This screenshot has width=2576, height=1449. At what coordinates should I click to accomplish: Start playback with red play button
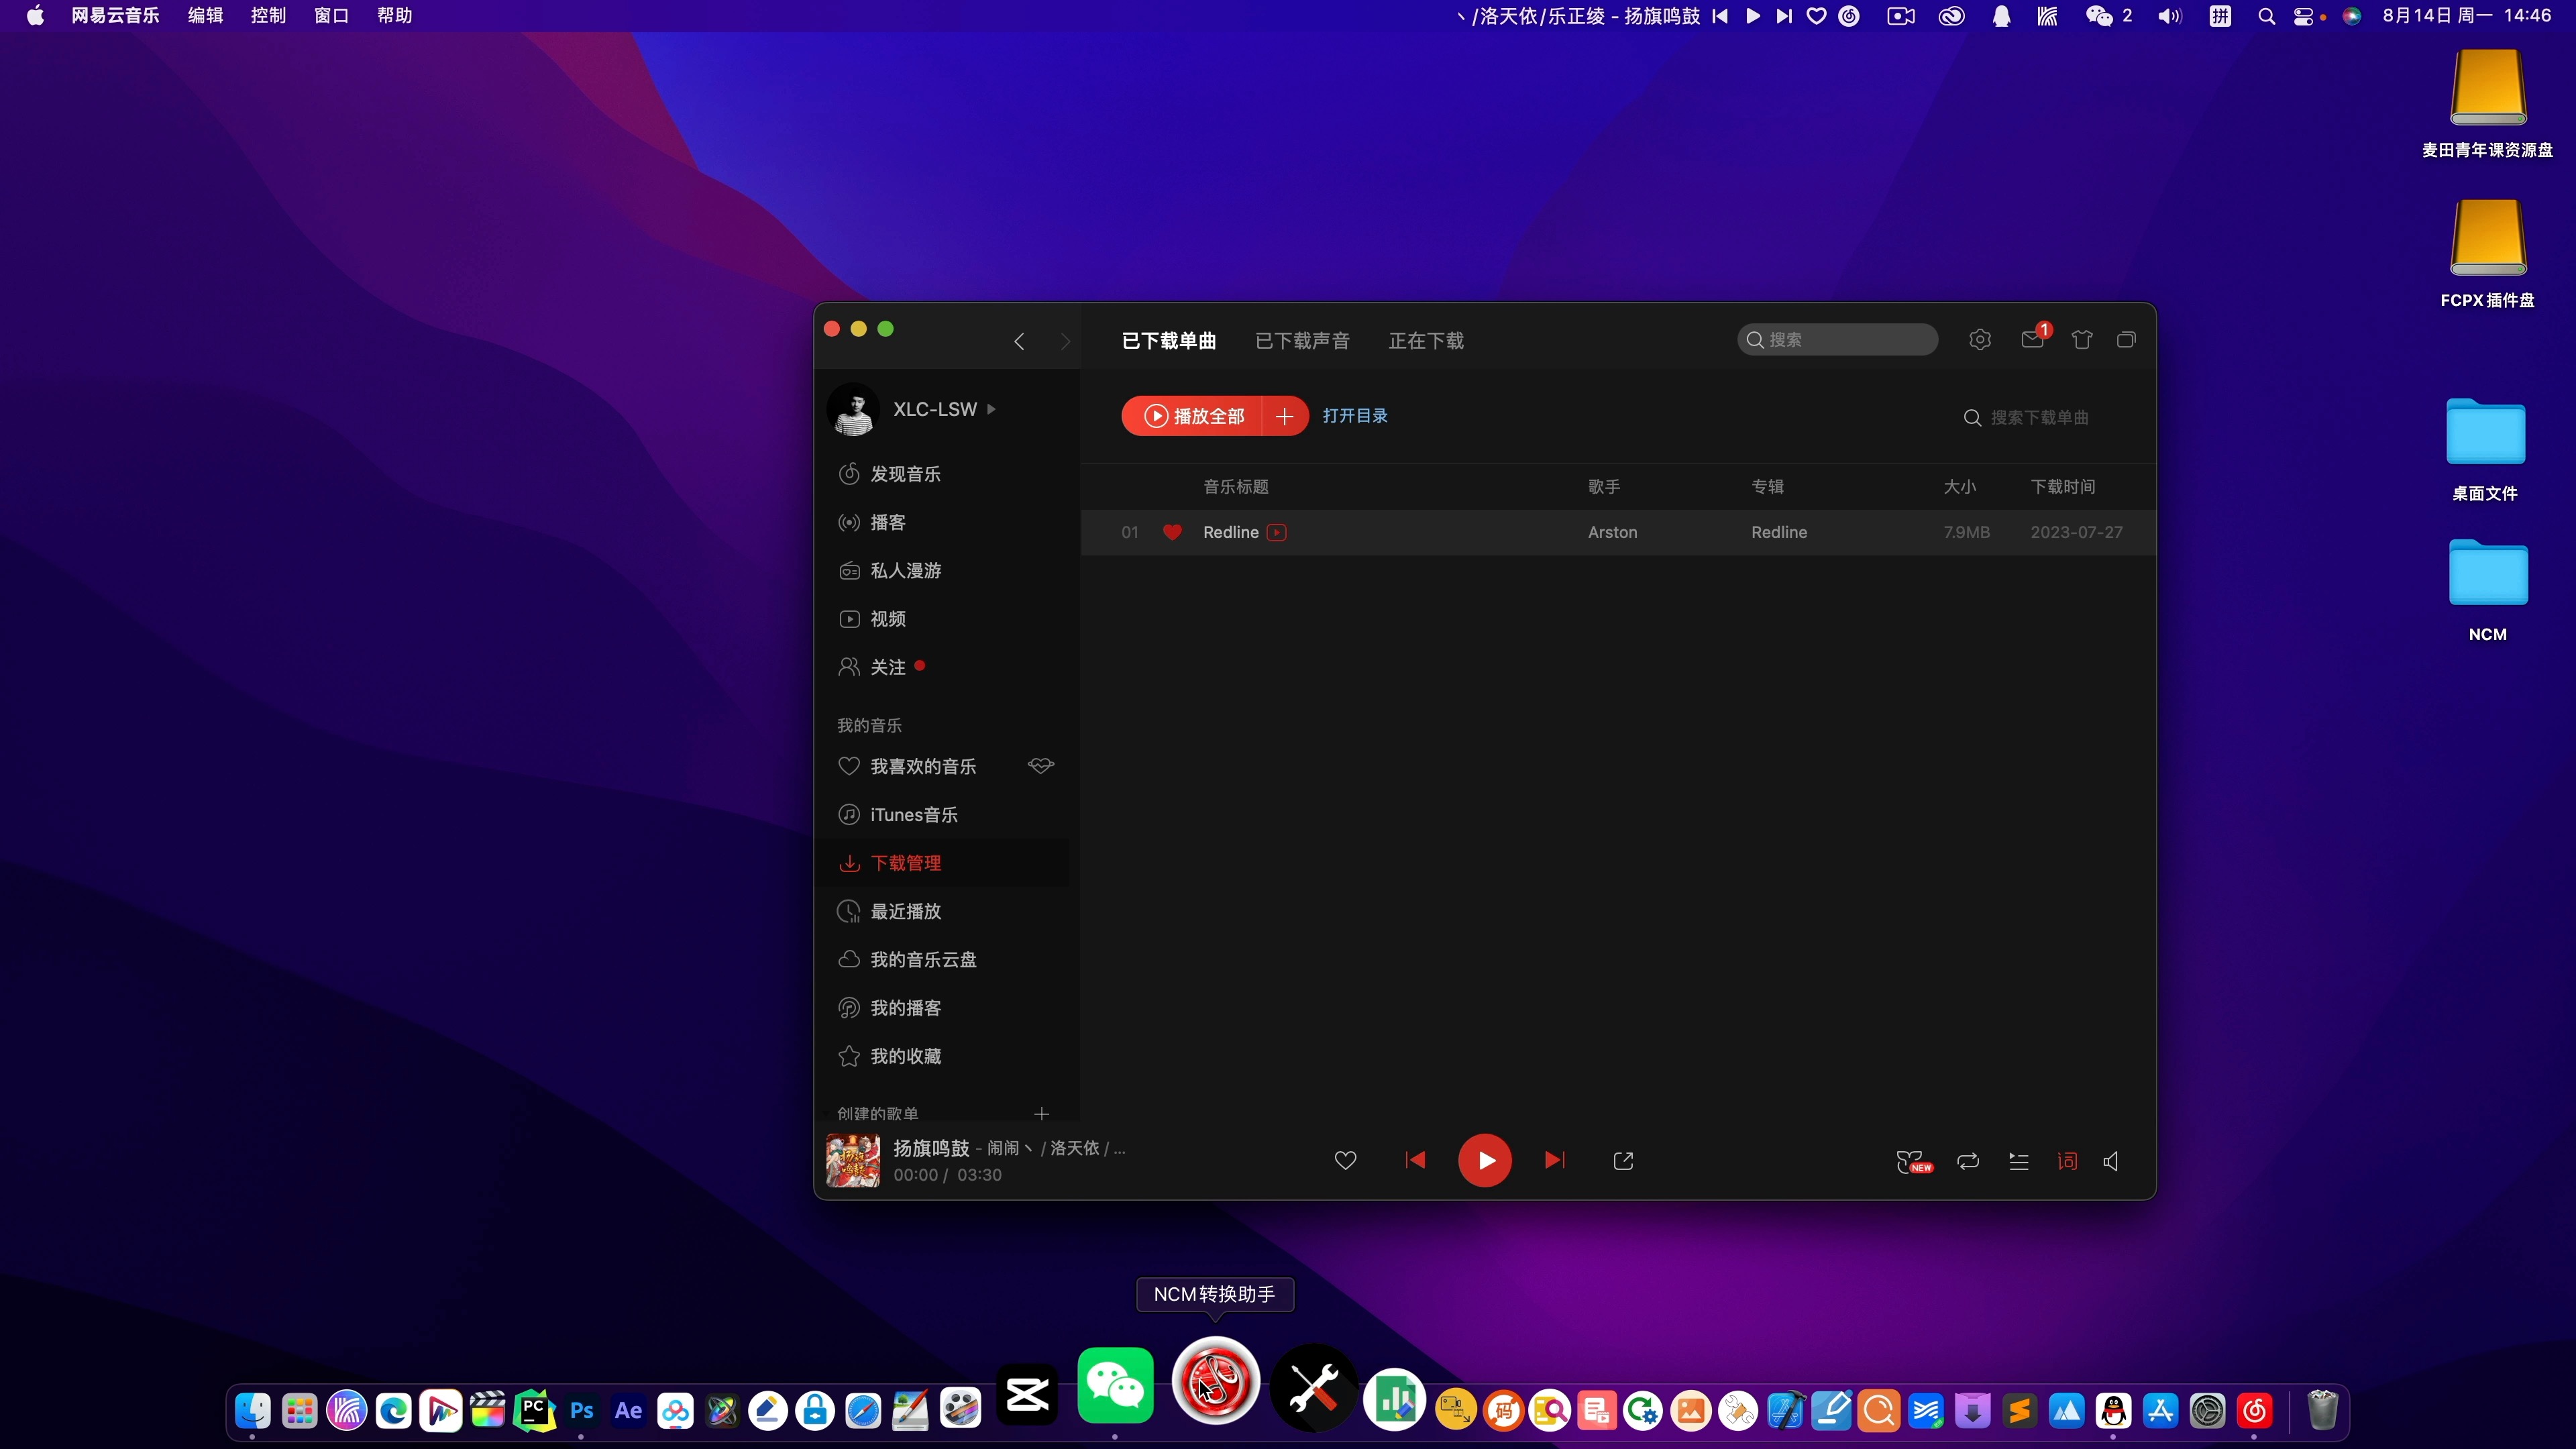pyautogui.click(x=1485, y=1161)
